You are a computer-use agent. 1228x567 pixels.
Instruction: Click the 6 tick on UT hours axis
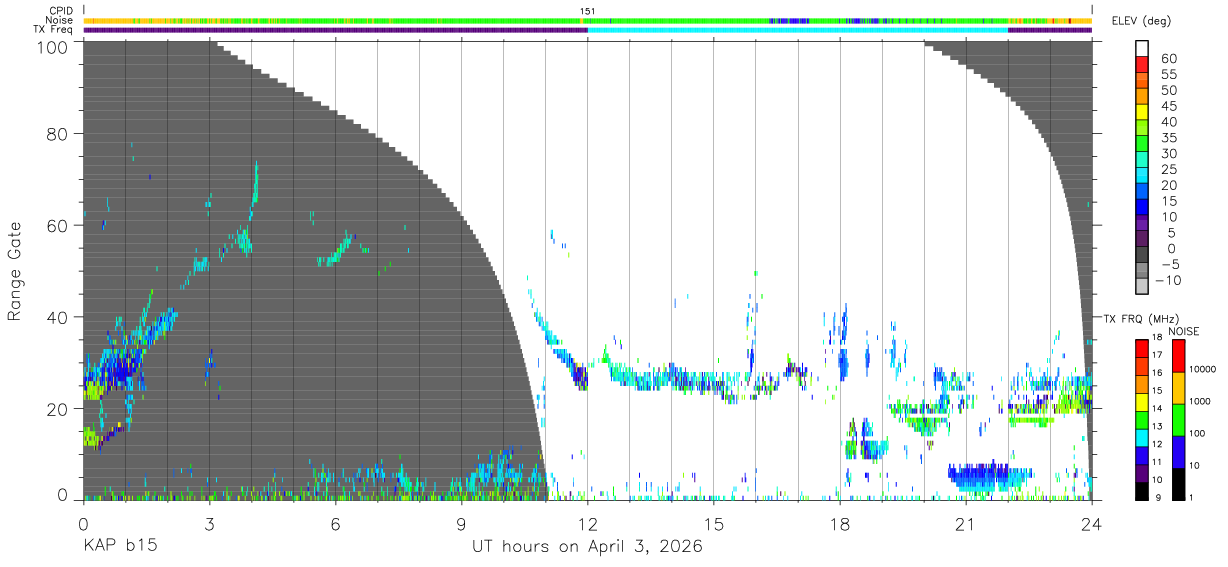pos(335,523)
